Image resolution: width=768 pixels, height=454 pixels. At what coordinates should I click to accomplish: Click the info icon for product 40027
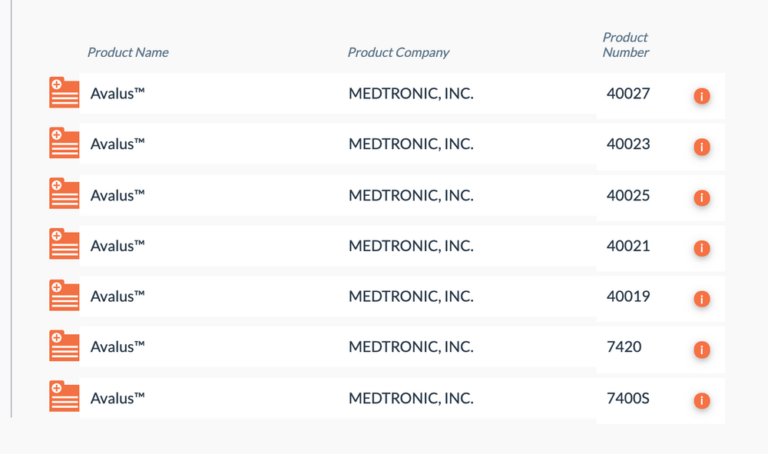701,96
